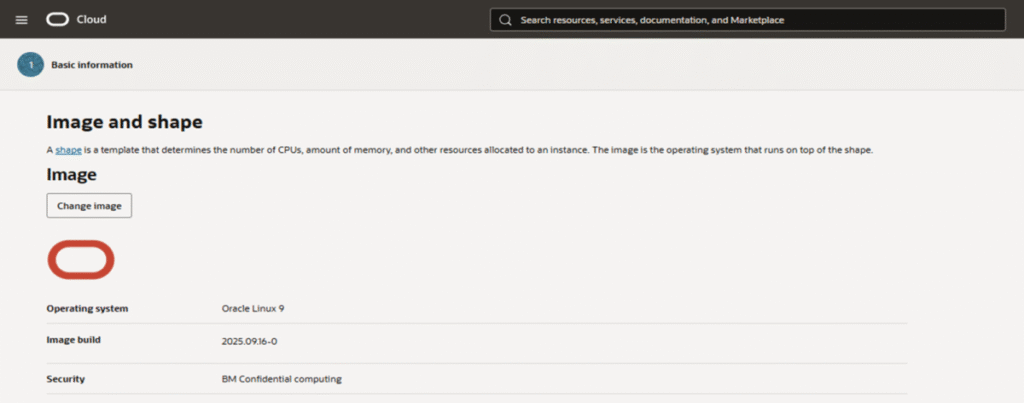The height and width of the screenshot is (403, 1024).
Task: Select the BM Confidential computing value
Action: pyautogui.click(x=282, y=379)
